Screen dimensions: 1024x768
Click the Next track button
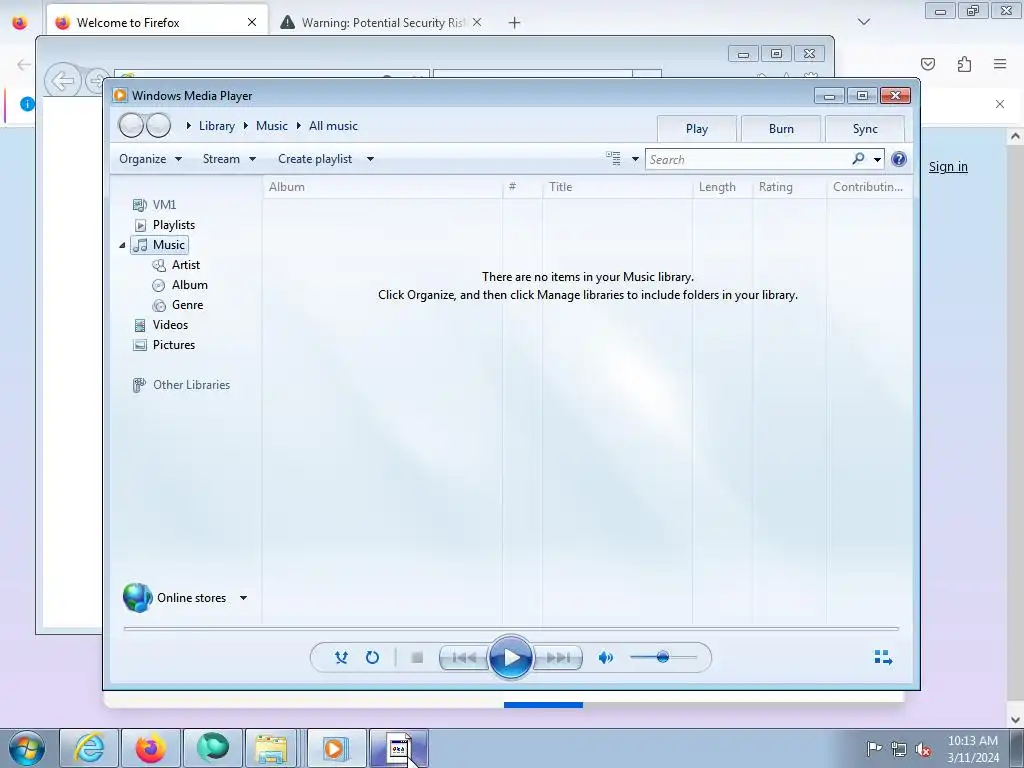[x=558, y=658]
